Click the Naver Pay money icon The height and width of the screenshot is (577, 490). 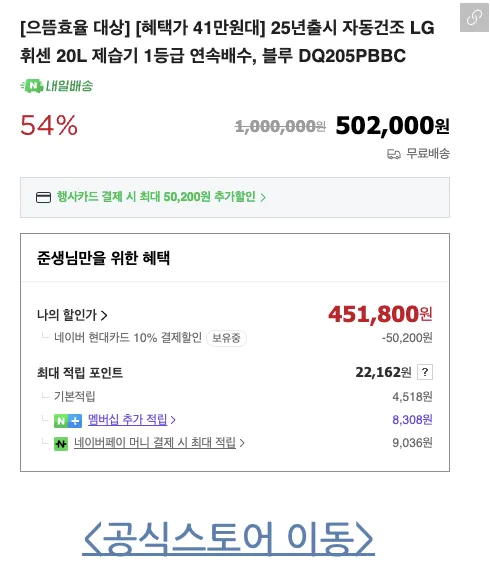coord(61,443)
